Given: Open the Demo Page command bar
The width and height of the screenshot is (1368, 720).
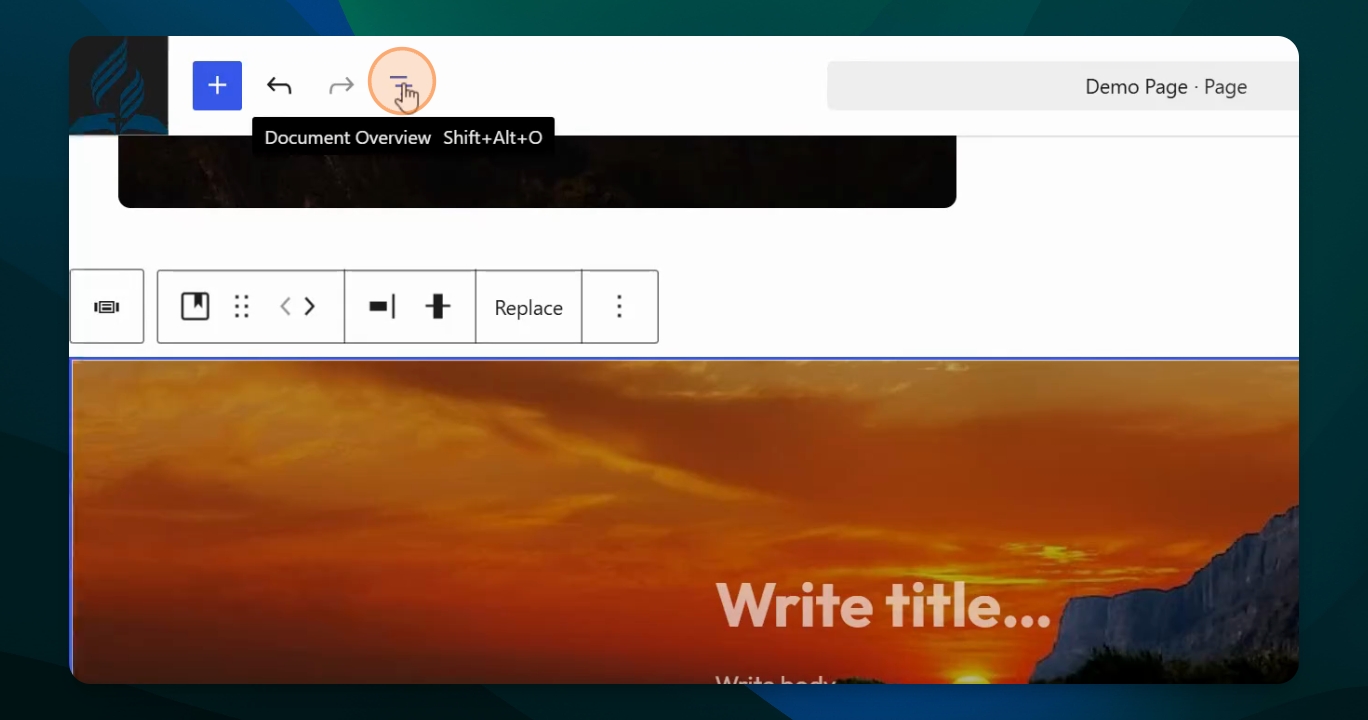Looking at the screenshot, I should point(1063,87).
